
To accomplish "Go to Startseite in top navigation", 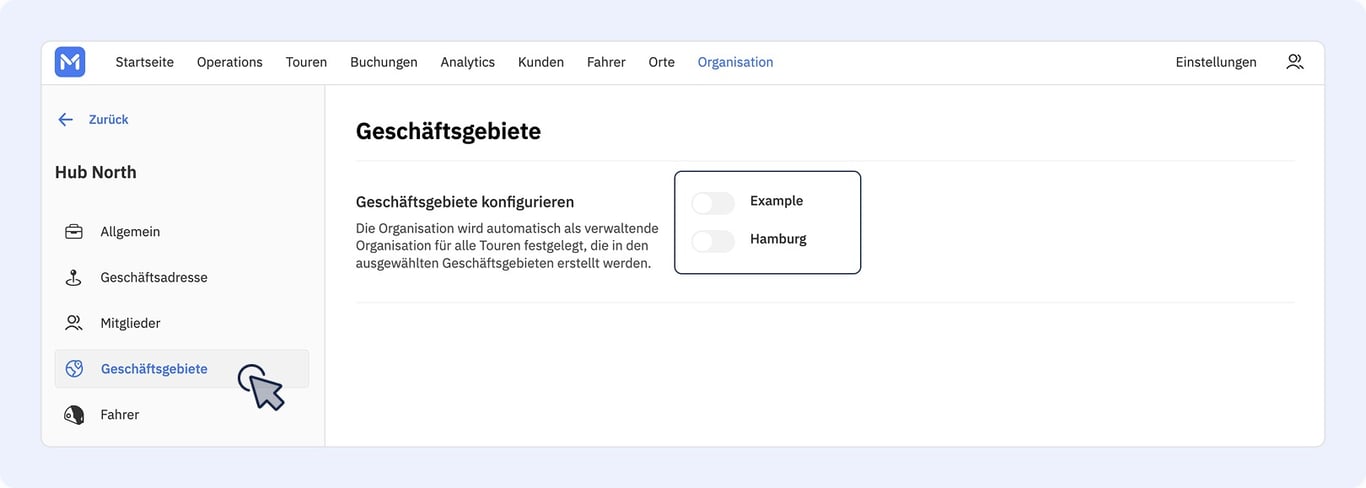I will click(145, 62).
